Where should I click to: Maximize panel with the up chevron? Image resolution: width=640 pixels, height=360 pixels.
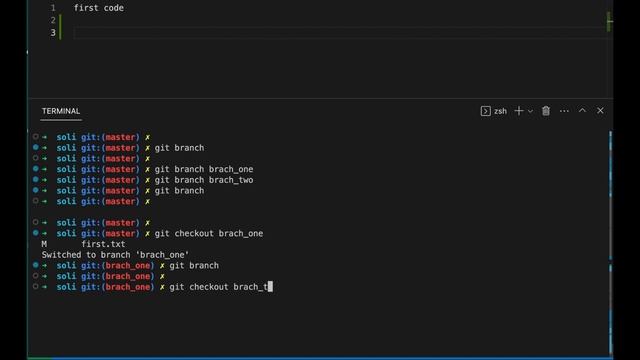coord(582,111)
